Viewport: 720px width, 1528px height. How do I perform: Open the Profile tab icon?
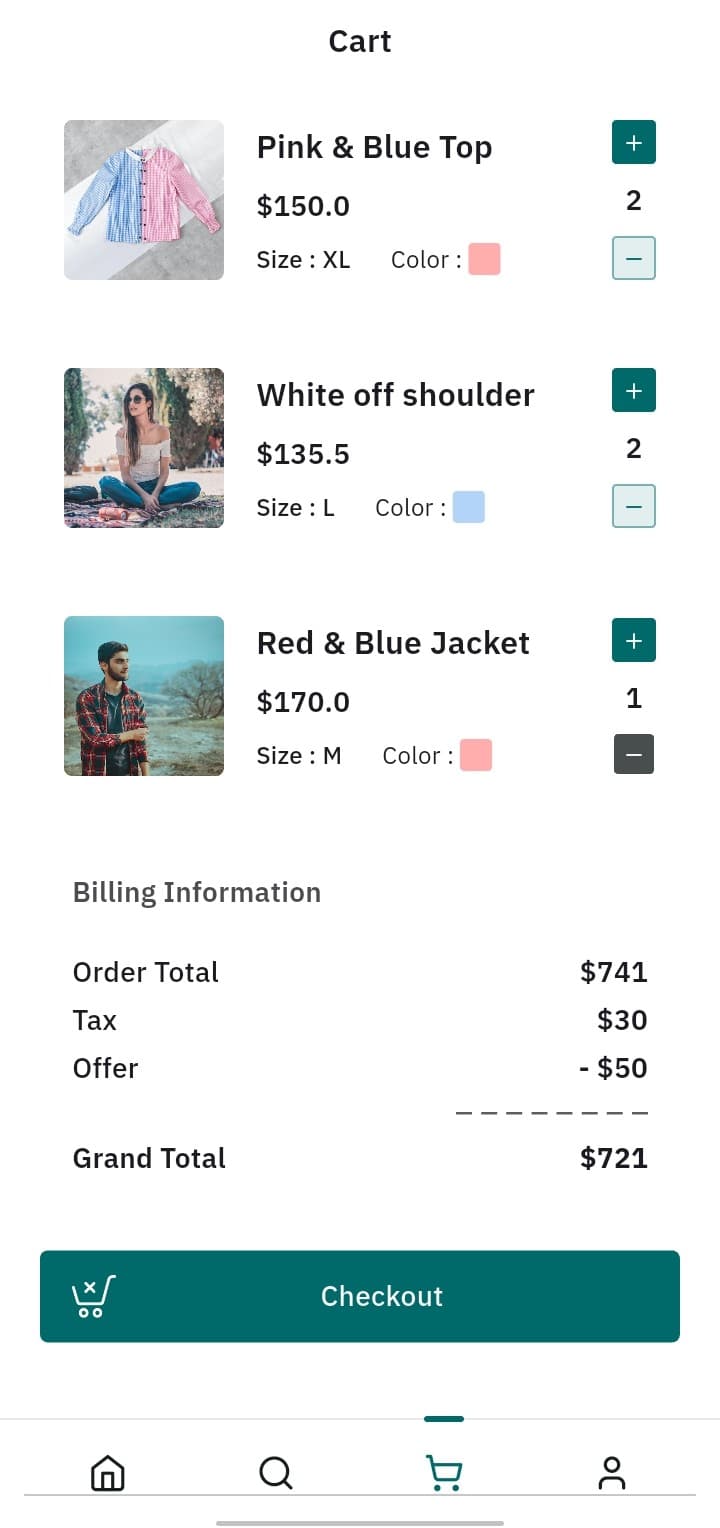(611, 1472)
